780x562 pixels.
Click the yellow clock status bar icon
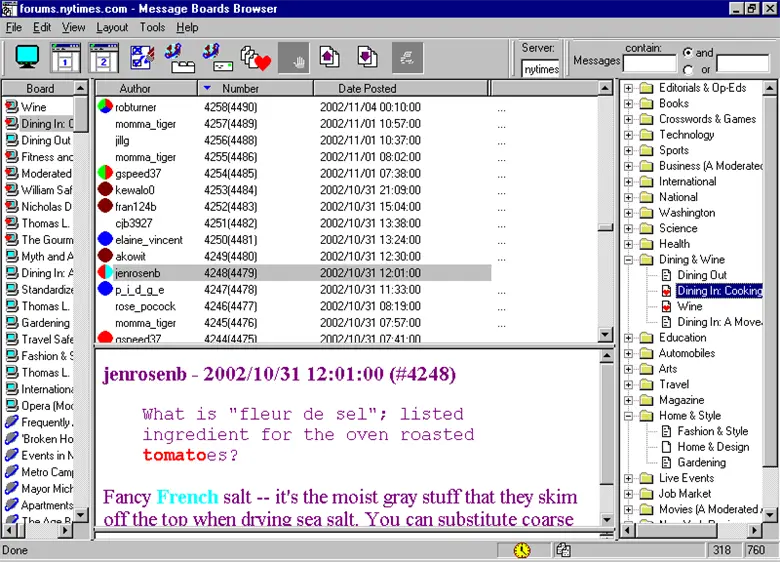[x=522, y=550]
